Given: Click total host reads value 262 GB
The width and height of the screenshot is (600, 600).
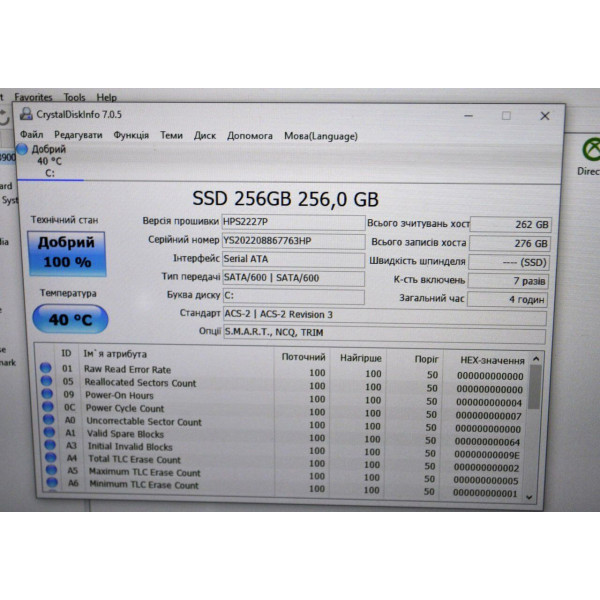Looking at the screenshot, I should pos(510,225).
